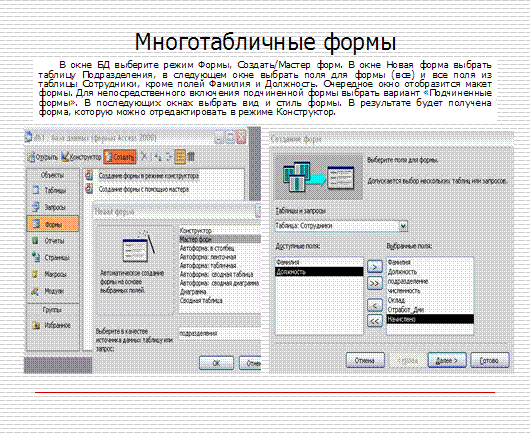Open the Макросы objects section
The image size is (531, 437).
tap(52, 274)
